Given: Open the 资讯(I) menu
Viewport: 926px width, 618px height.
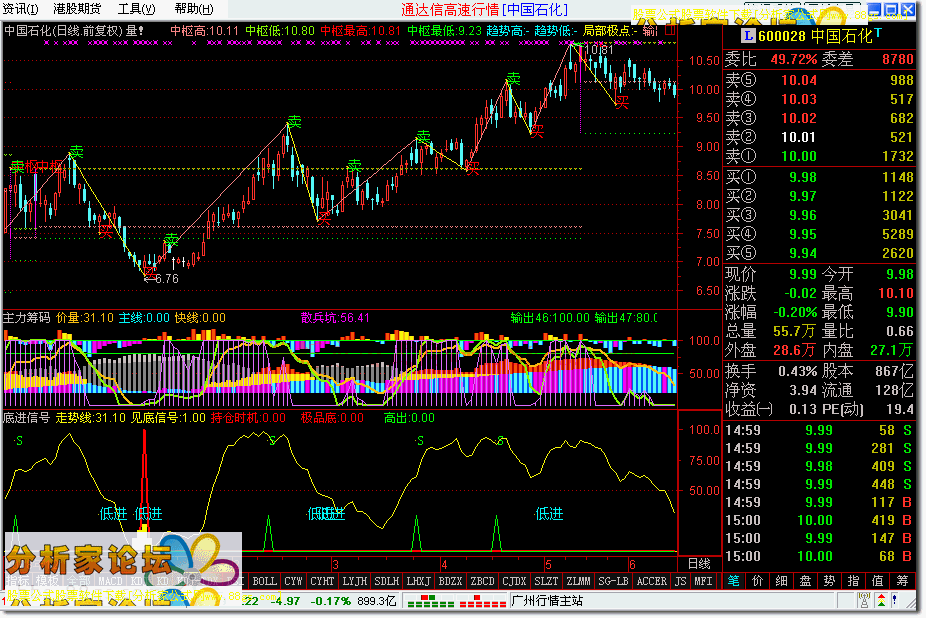Looking at the screenshot, I should [x=20, y=9].
